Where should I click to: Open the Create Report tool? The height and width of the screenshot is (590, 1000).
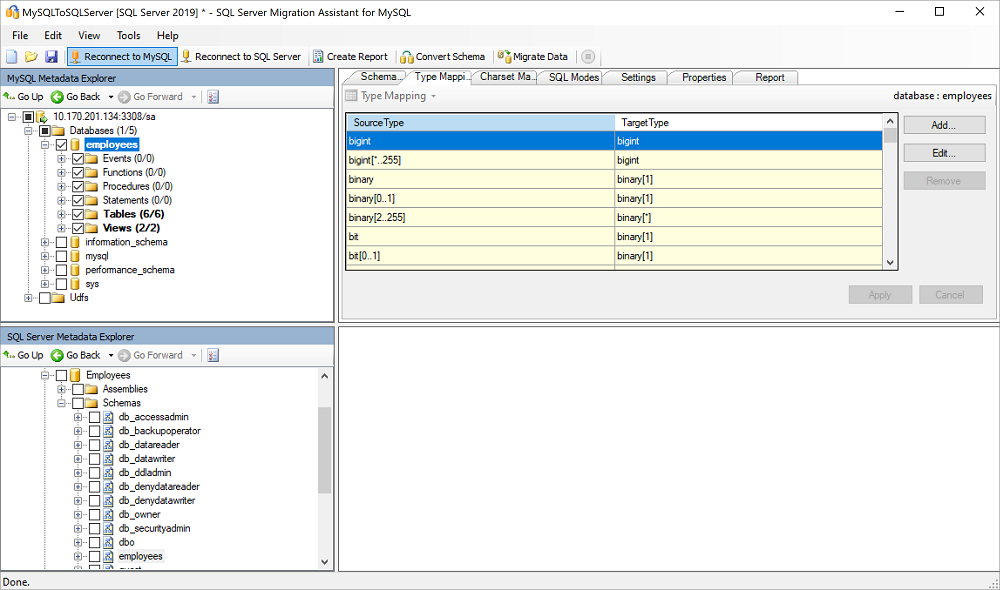click(316, 57)
